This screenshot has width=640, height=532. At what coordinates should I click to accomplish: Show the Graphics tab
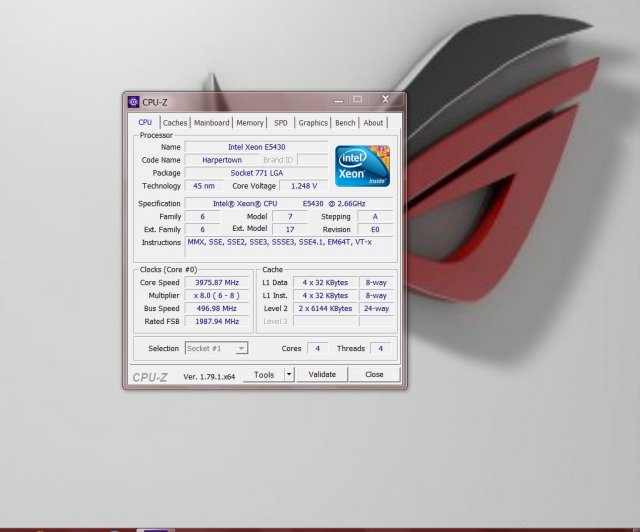click(x=313, y=123)
